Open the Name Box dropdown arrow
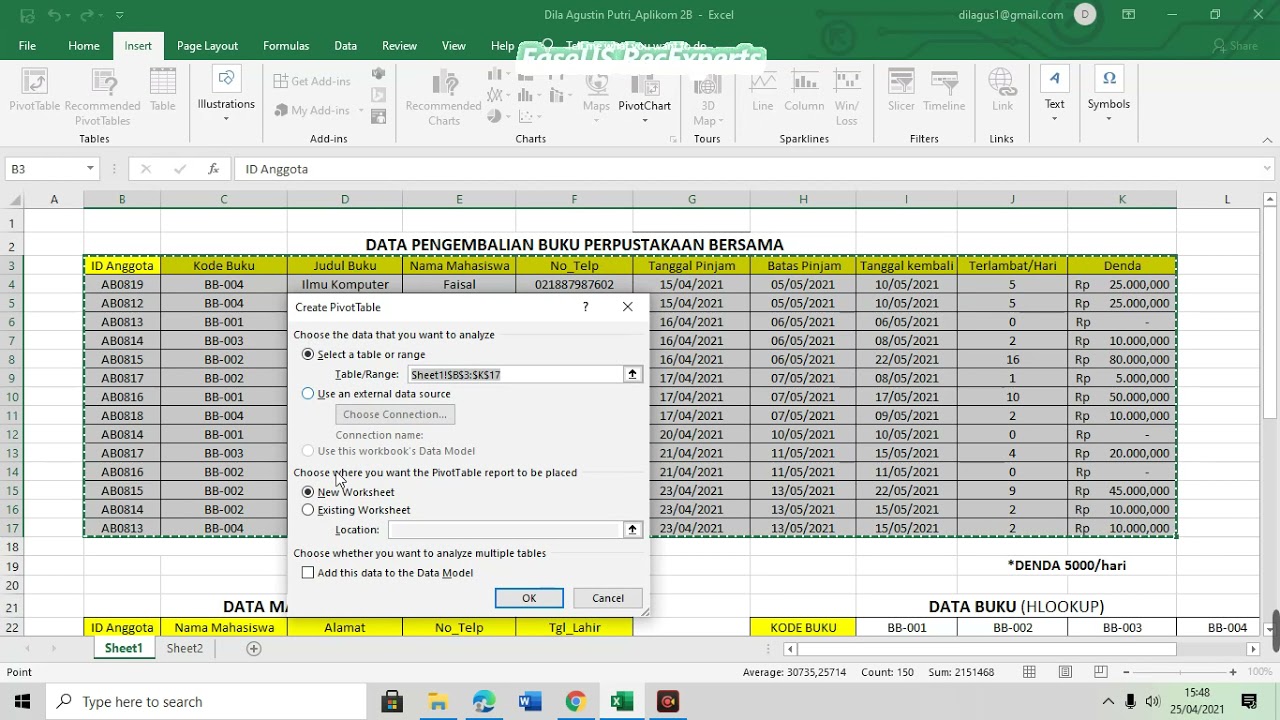The image size is (1280, 720). tap(90, 169)
